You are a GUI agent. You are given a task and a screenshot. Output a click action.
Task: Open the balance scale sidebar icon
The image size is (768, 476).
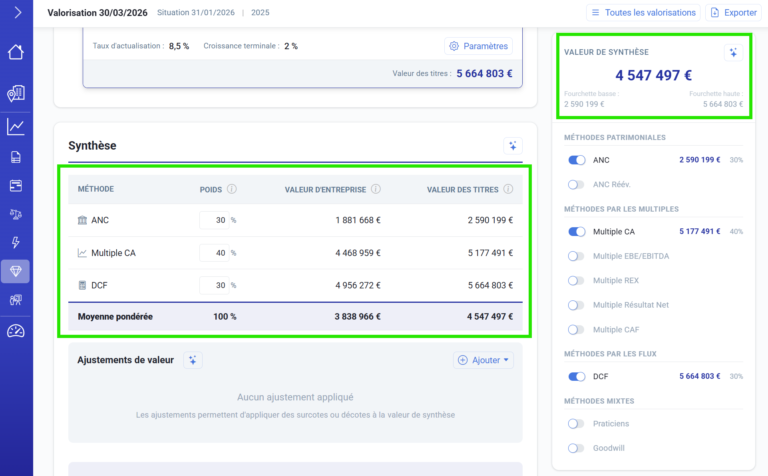16,214
